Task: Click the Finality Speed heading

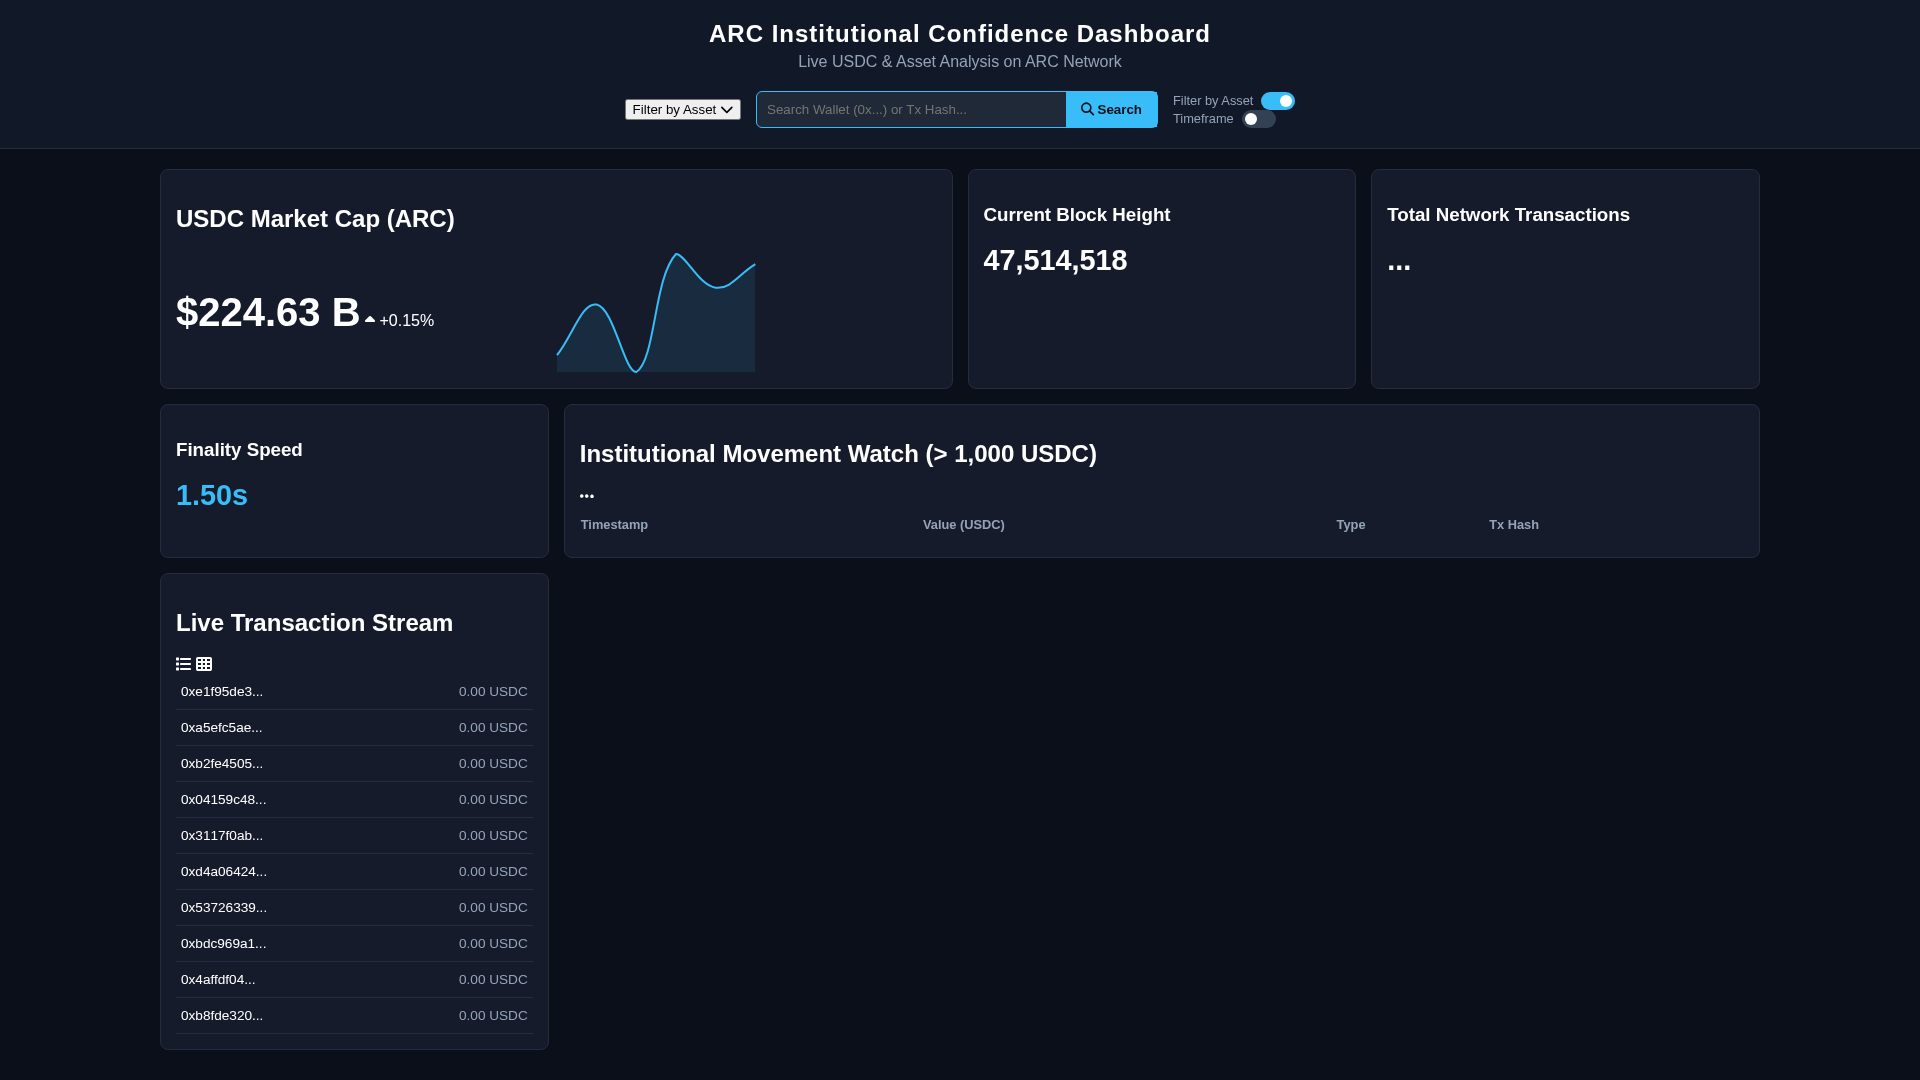Action: tap(239, 450)
